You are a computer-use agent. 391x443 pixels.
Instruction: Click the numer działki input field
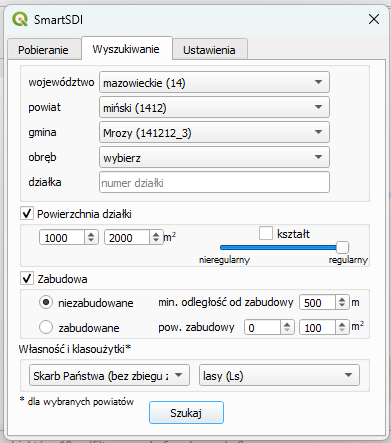(x=214, y=182)
